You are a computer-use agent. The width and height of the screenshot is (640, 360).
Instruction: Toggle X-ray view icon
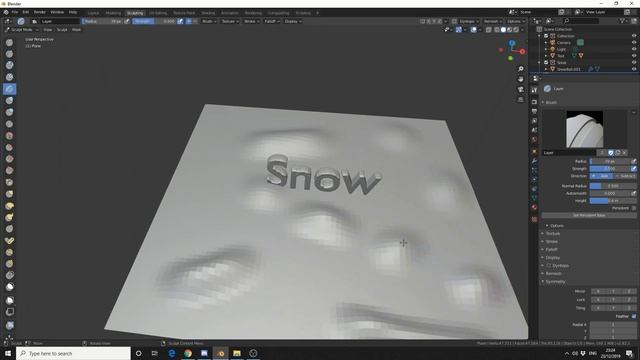(489, 30)
